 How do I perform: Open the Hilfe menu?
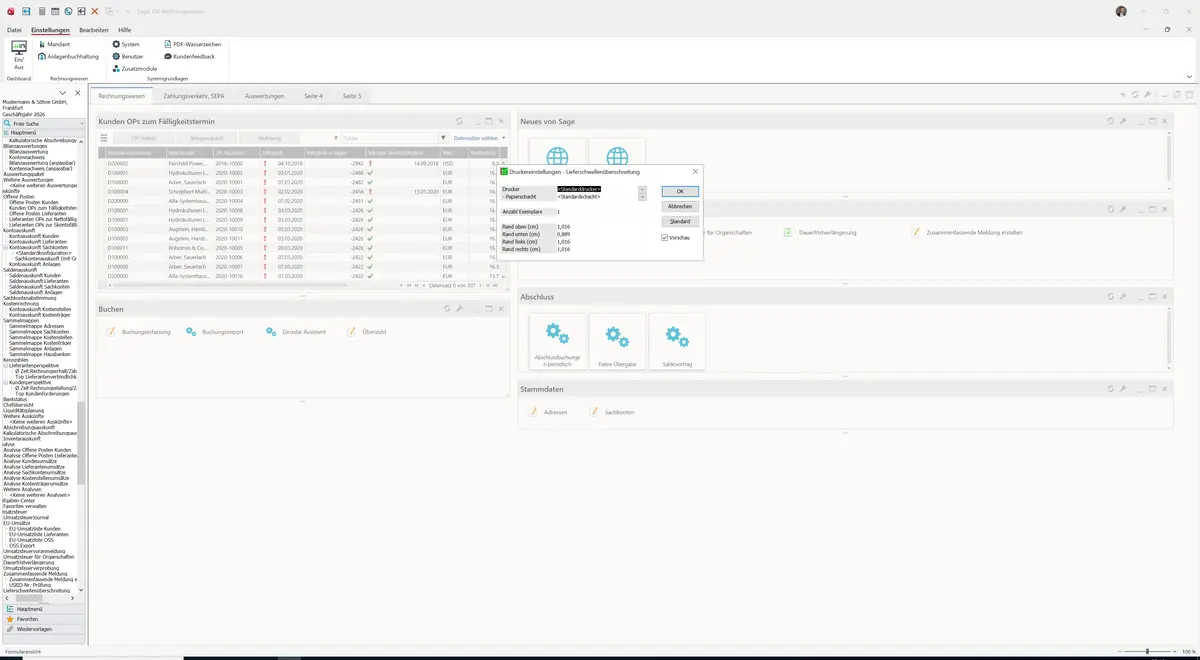pos(125,30)
